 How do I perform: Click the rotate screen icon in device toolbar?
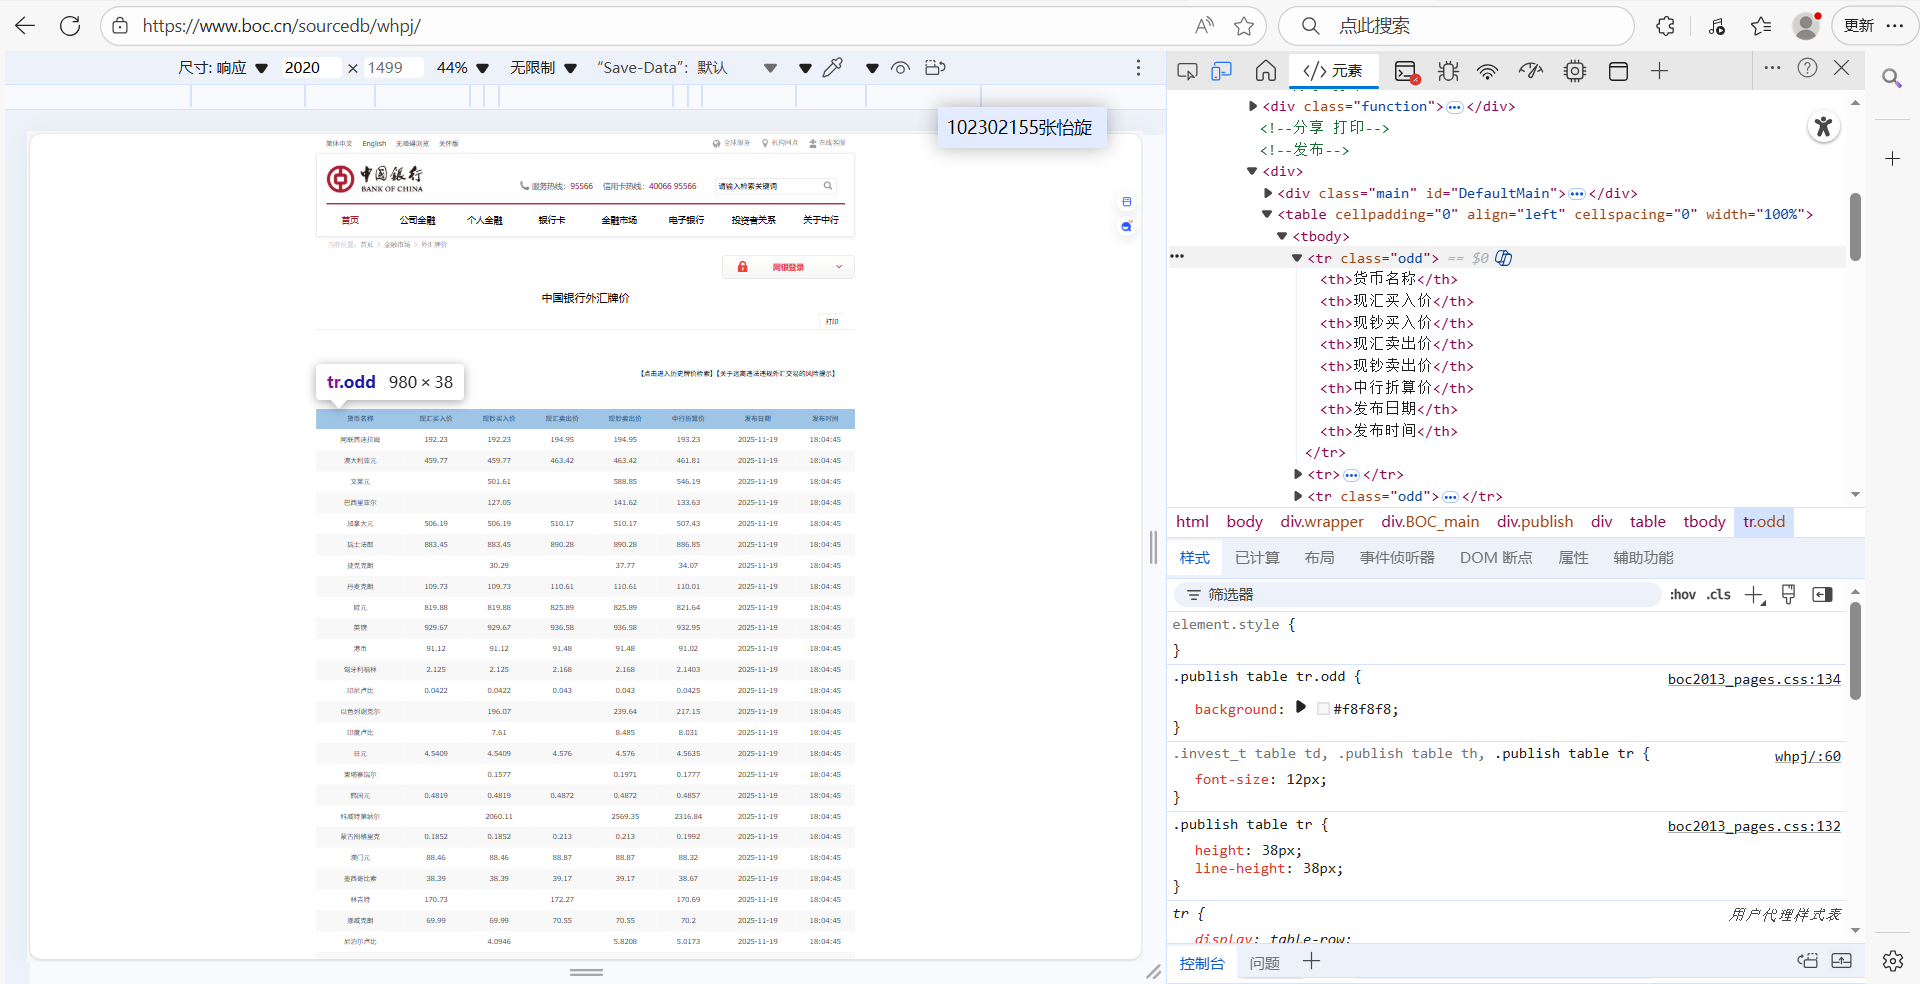(x=935, y=68)
